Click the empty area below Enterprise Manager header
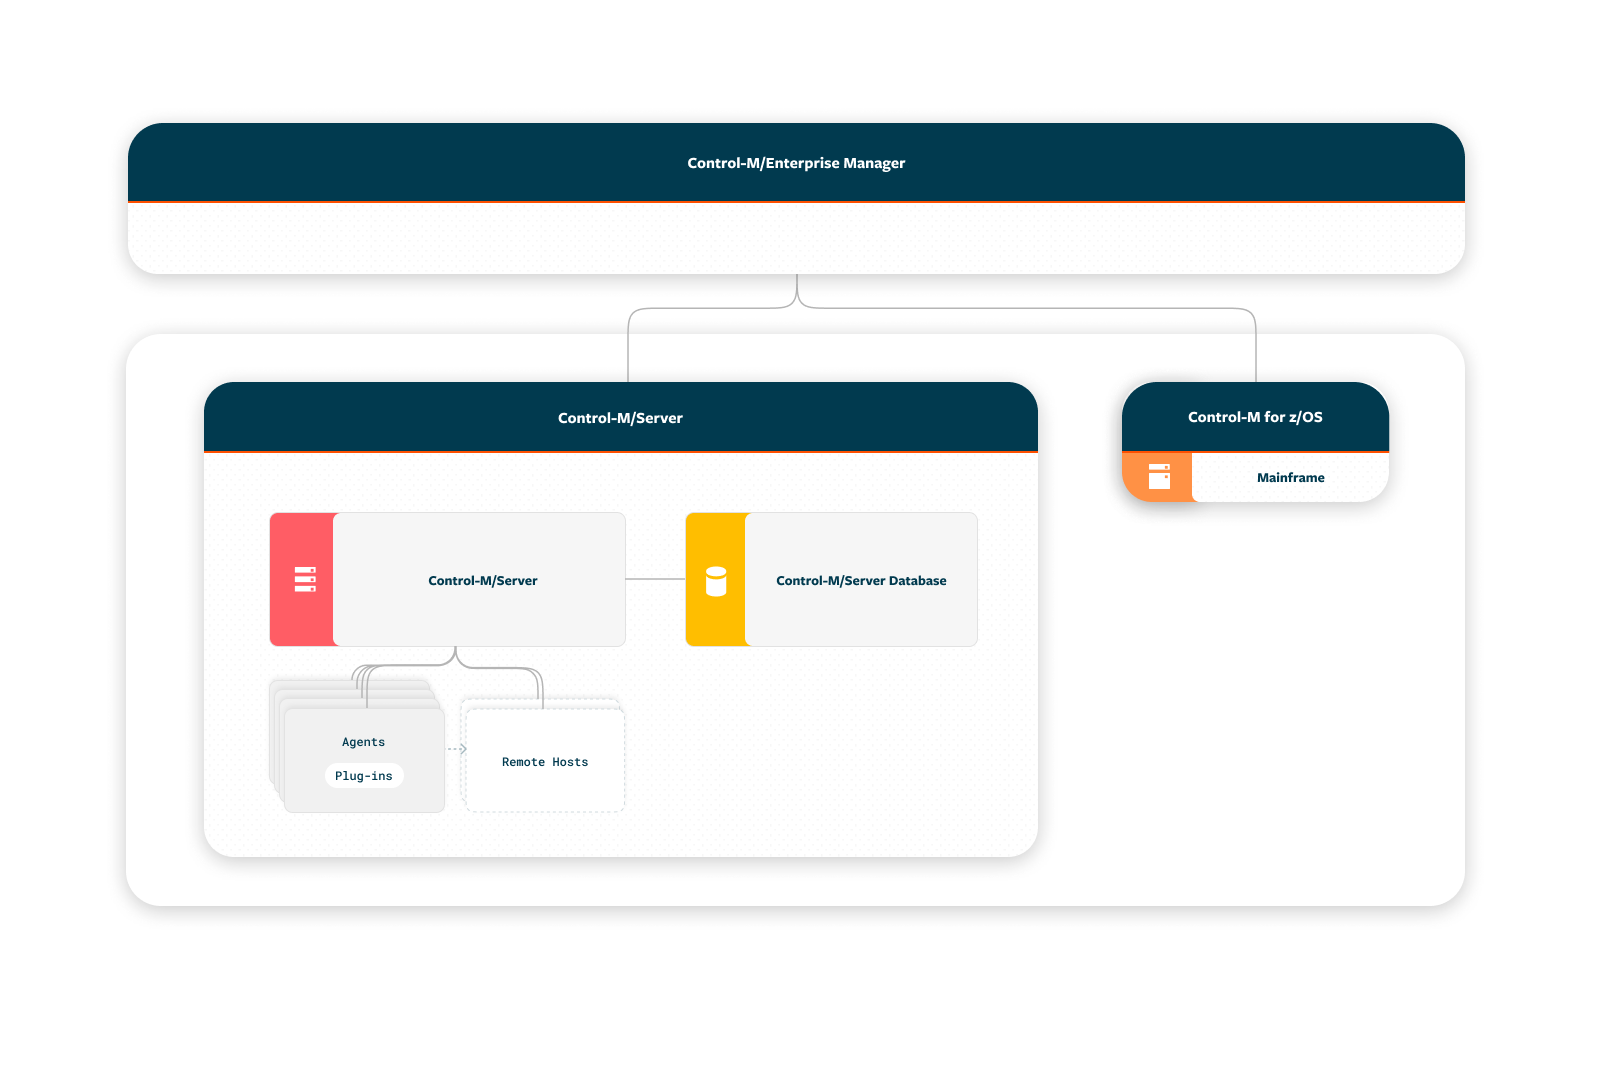 796,239
